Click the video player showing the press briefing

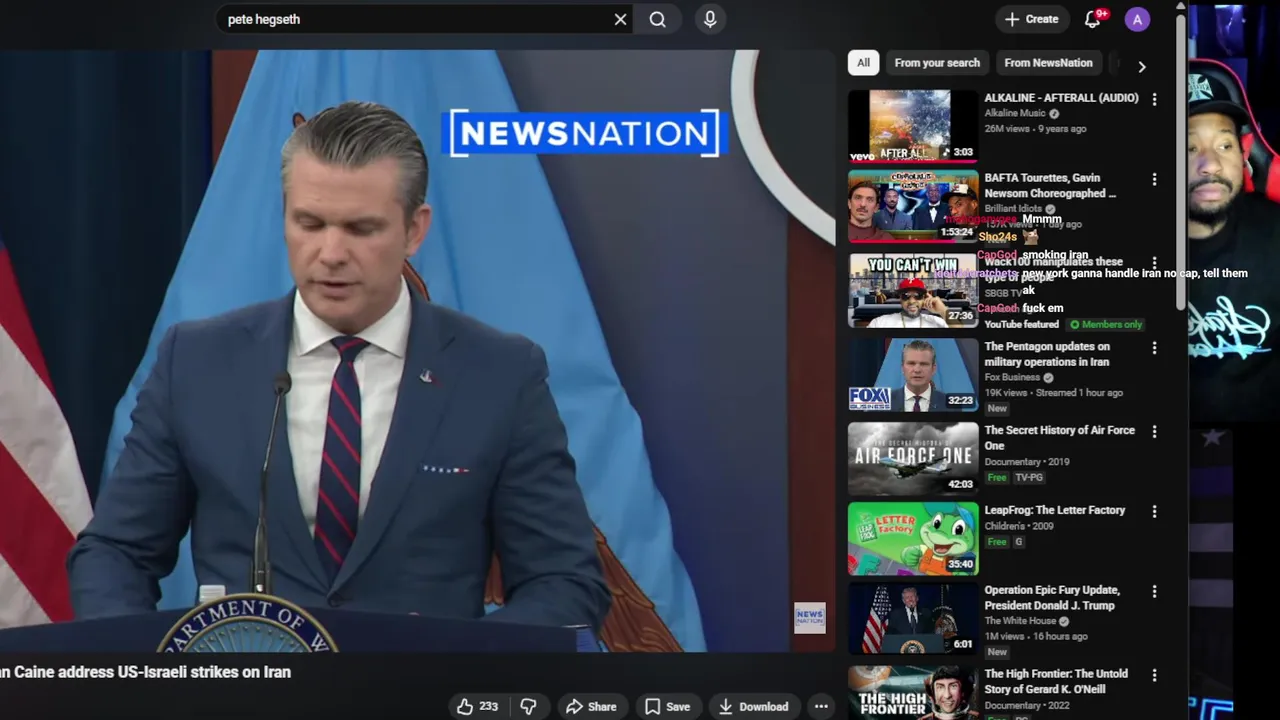click(x=417, y=350)
